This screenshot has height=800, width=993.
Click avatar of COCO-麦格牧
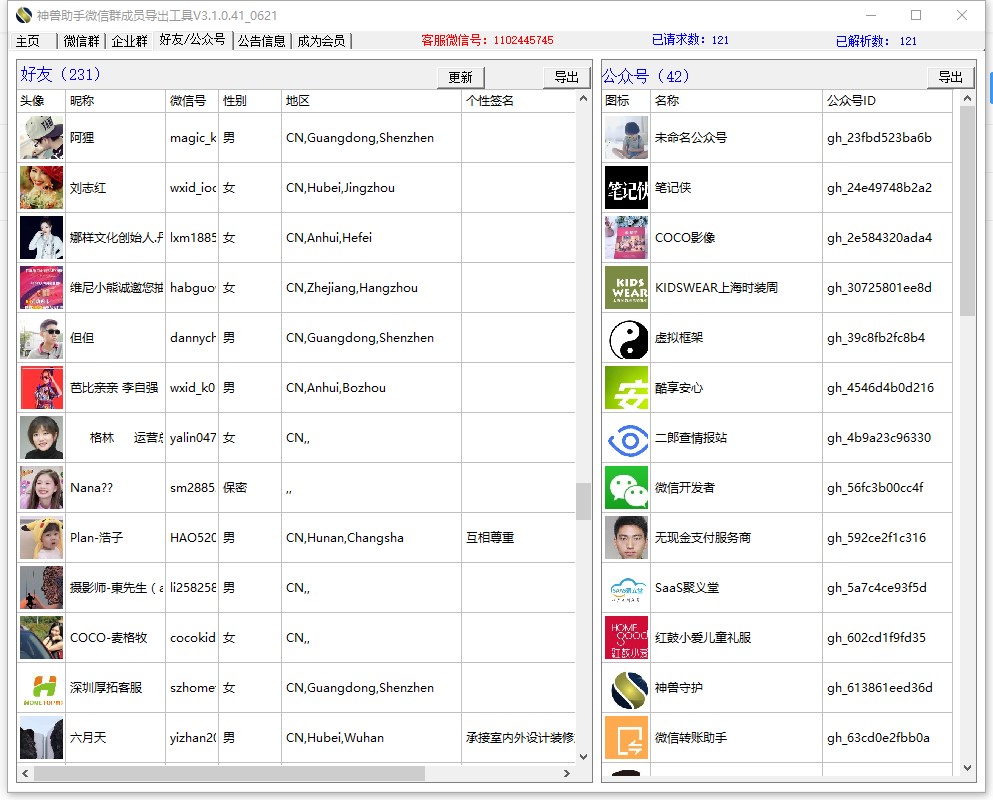pyautogui.click(x=41, y=638)
